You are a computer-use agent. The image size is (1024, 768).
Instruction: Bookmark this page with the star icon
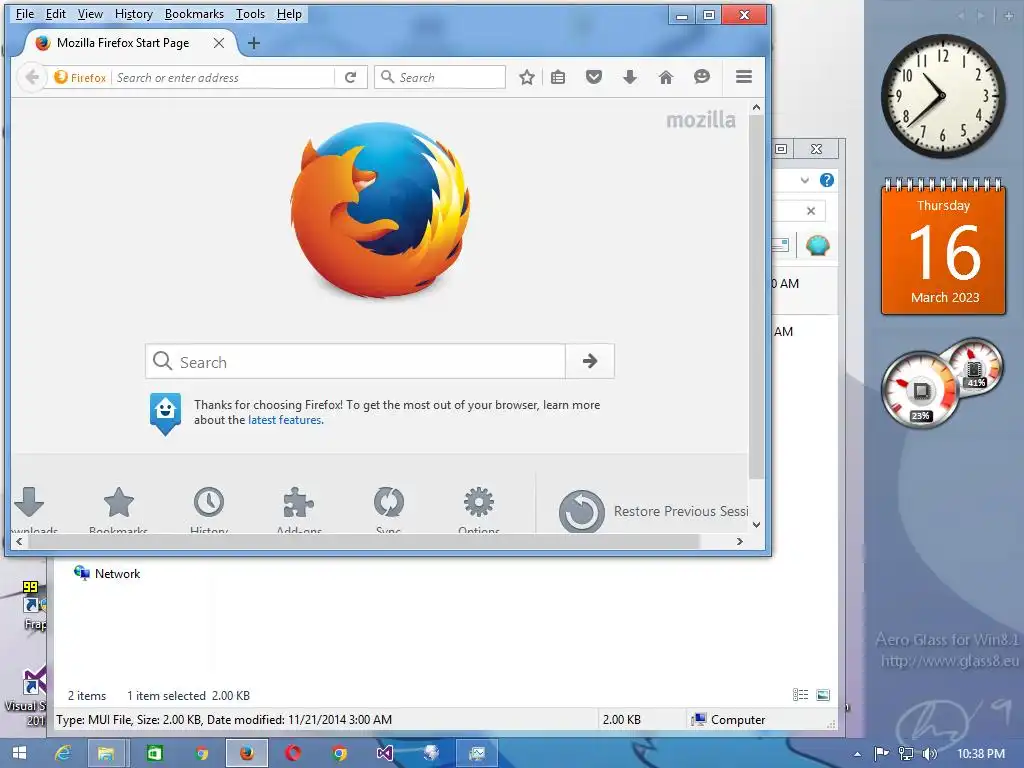[527, 77]
